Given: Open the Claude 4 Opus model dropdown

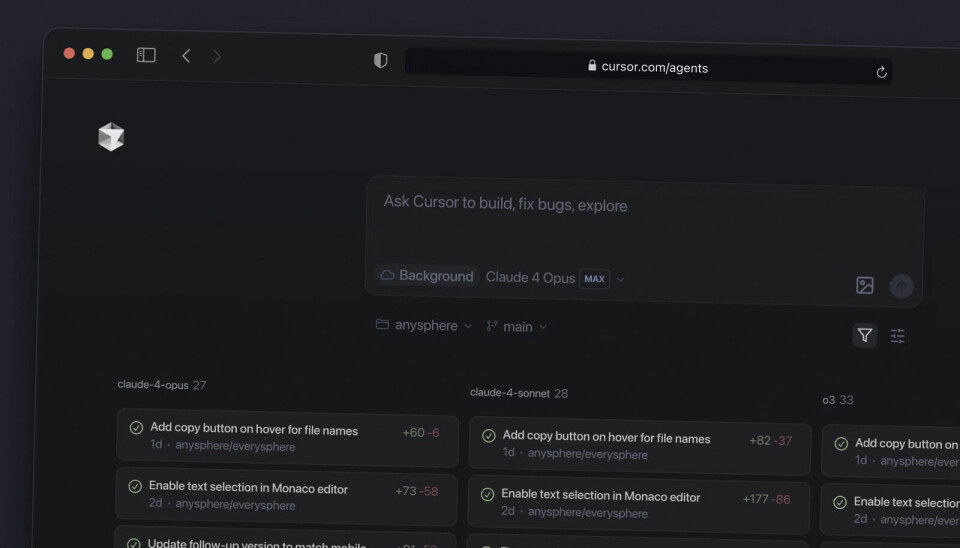Looking at the screenshot, I should (x=555, y=278).
